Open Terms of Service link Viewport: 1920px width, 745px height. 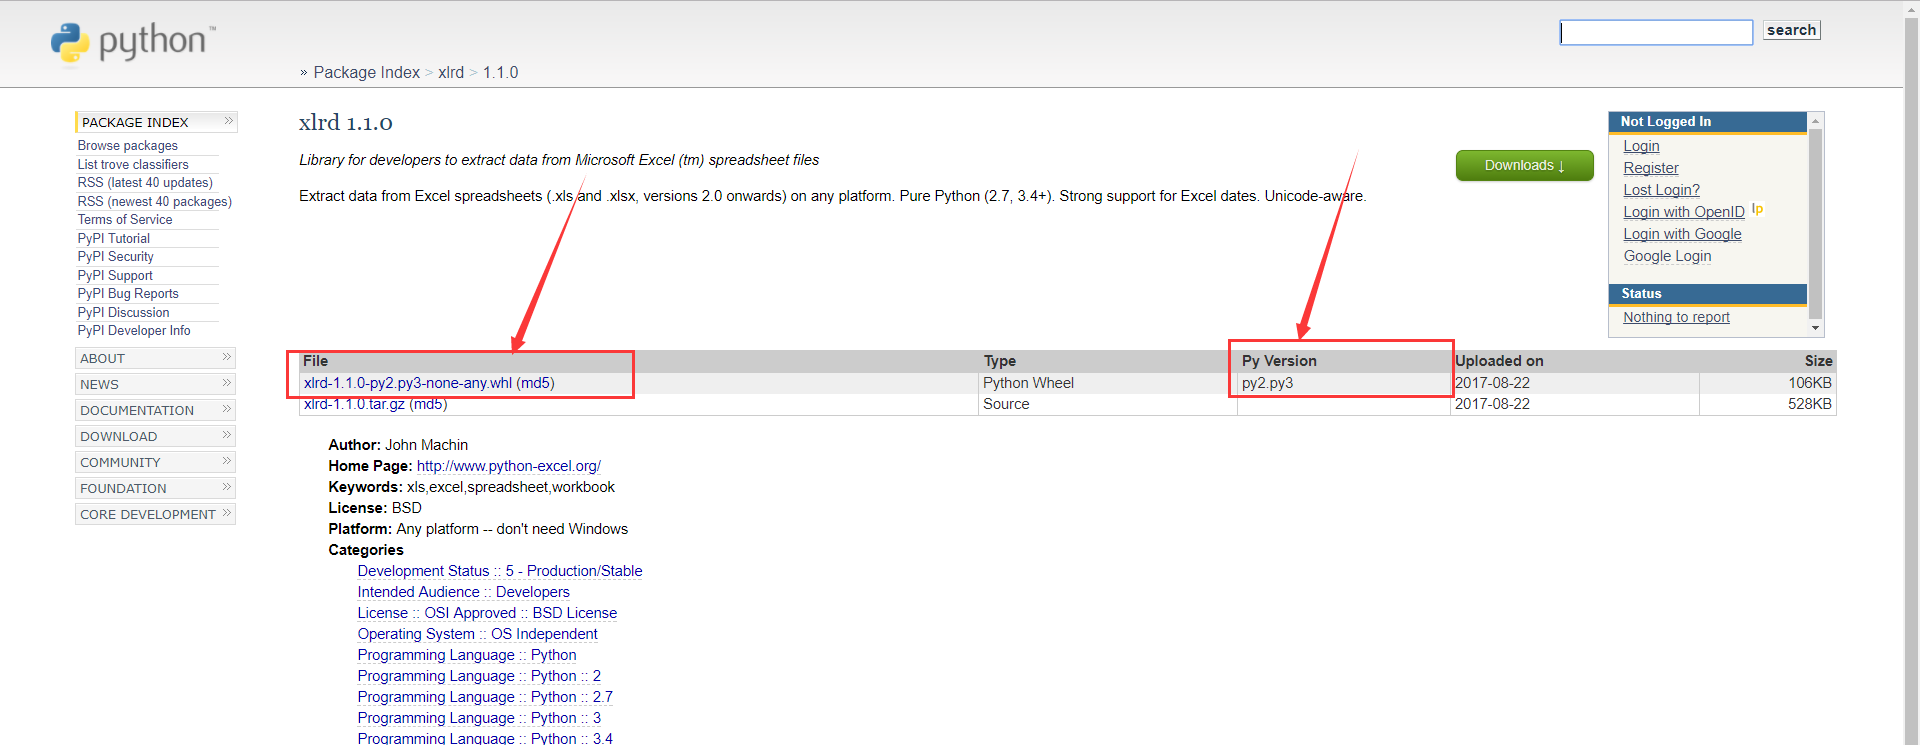click(x=125, y=220)
